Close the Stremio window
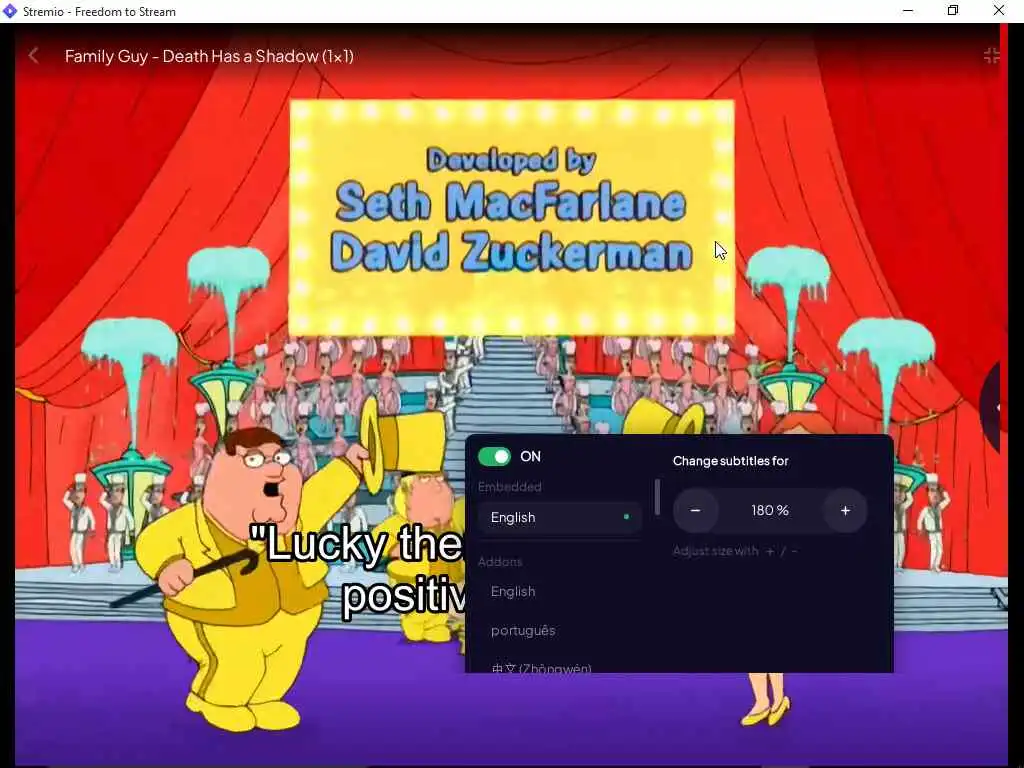The height and width of the screenshot is (768, 1024). click(x=999, y=11)
